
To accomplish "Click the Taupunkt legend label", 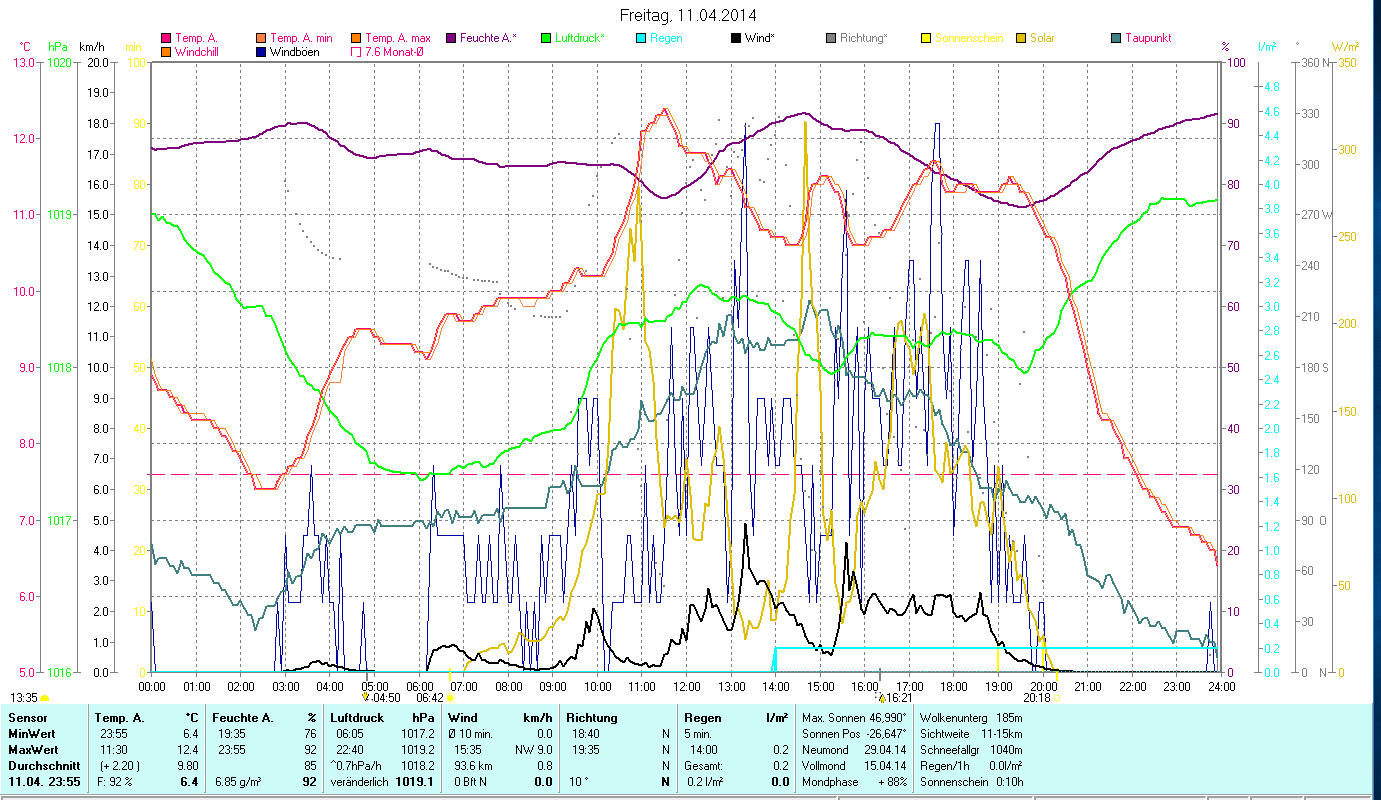I will [x=1148, y=38].
